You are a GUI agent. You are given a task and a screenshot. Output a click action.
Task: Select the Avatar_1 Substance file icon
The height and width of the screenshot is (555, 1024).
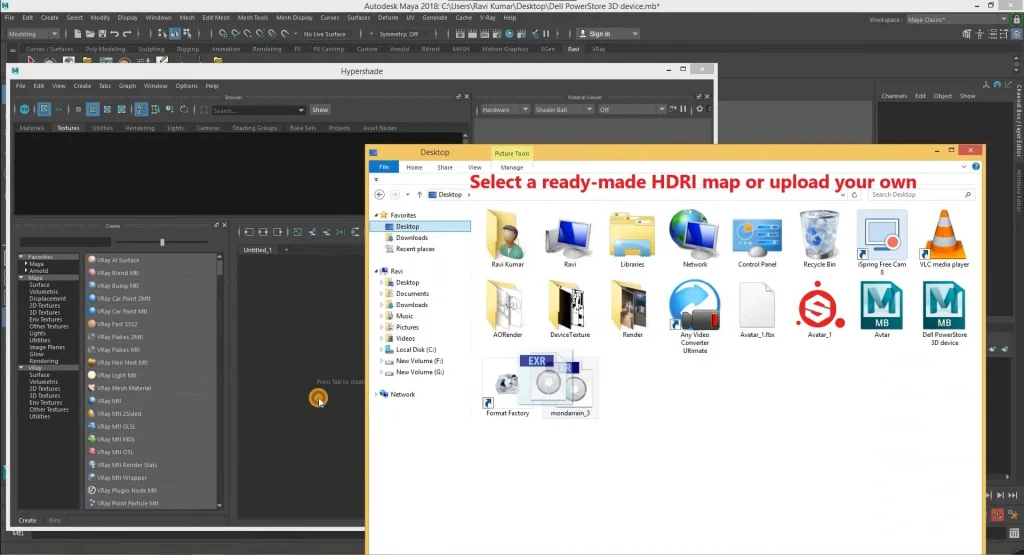[819, 309]
